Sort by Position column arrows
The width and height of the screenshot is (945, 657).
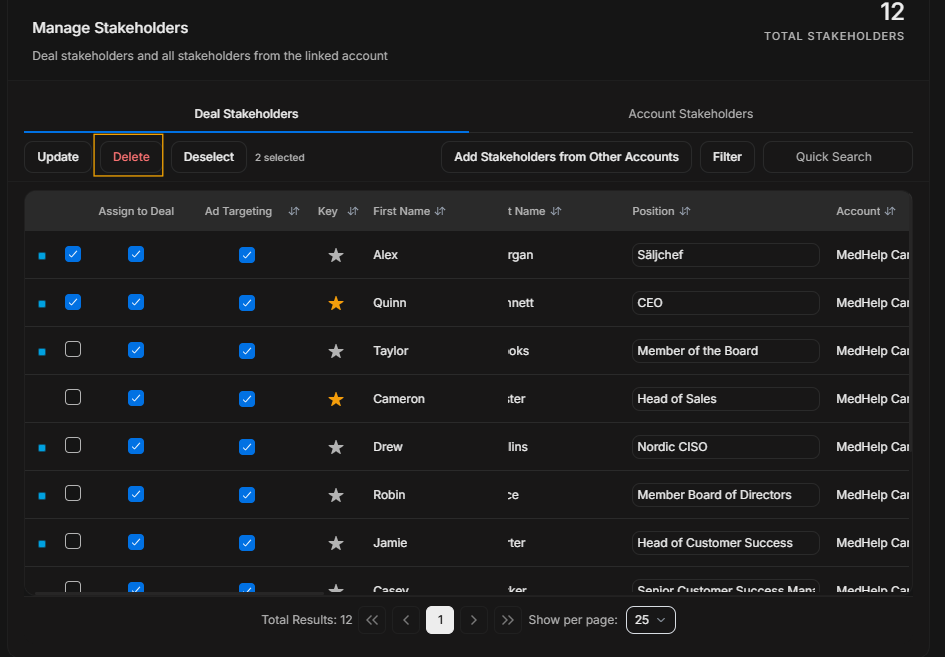pyautogui.click(x=685, y=211)
